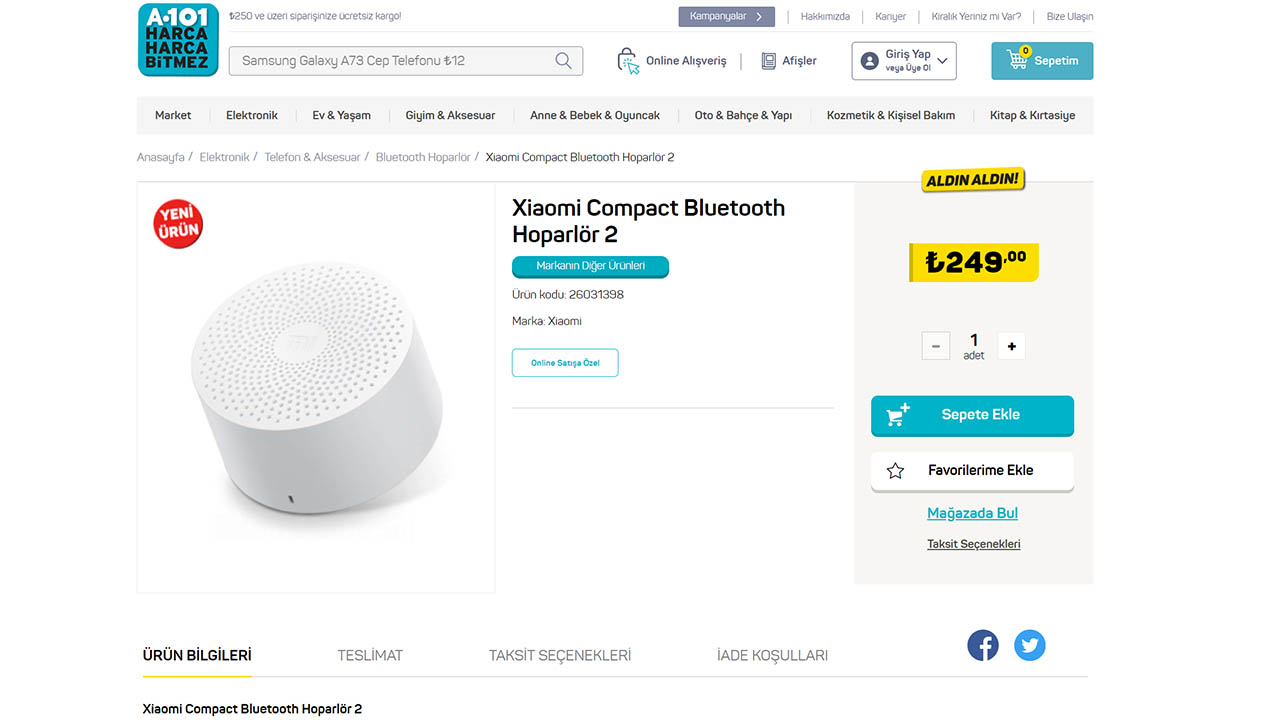
Task: Decrease quantity with minus button
Action: (936, 346)
